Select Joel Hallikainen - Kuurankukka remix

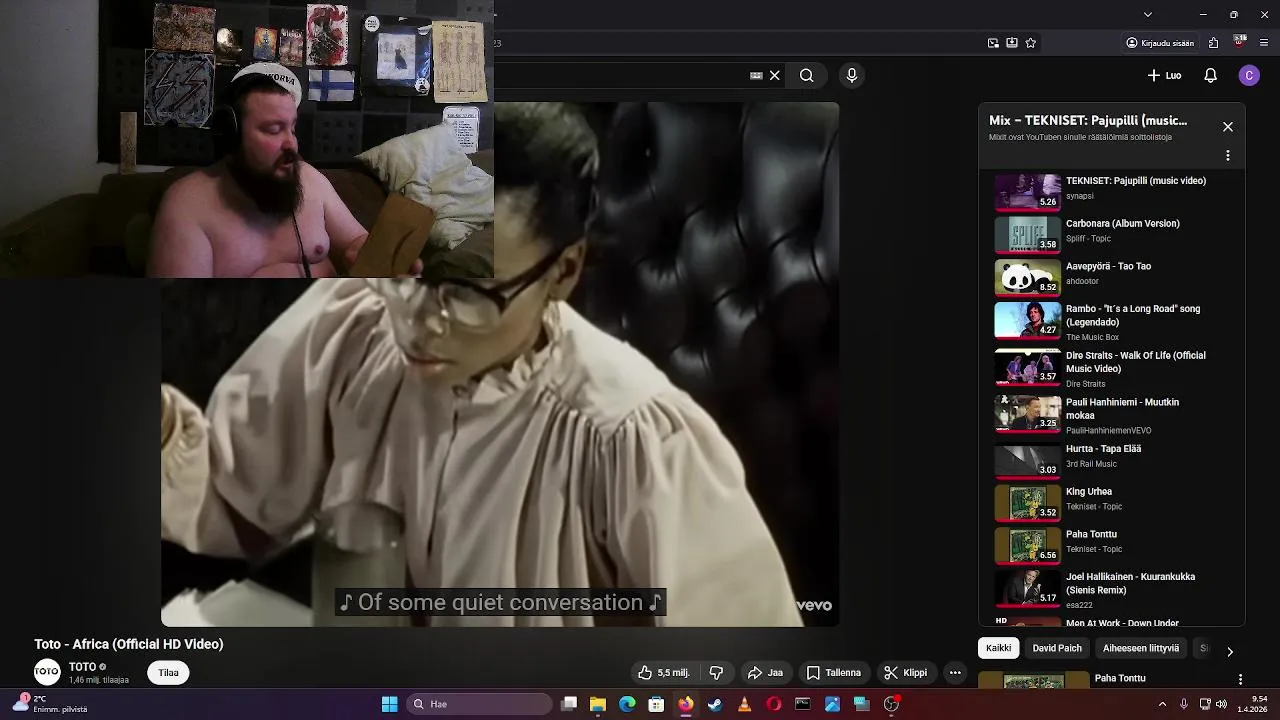point(1108,590)
